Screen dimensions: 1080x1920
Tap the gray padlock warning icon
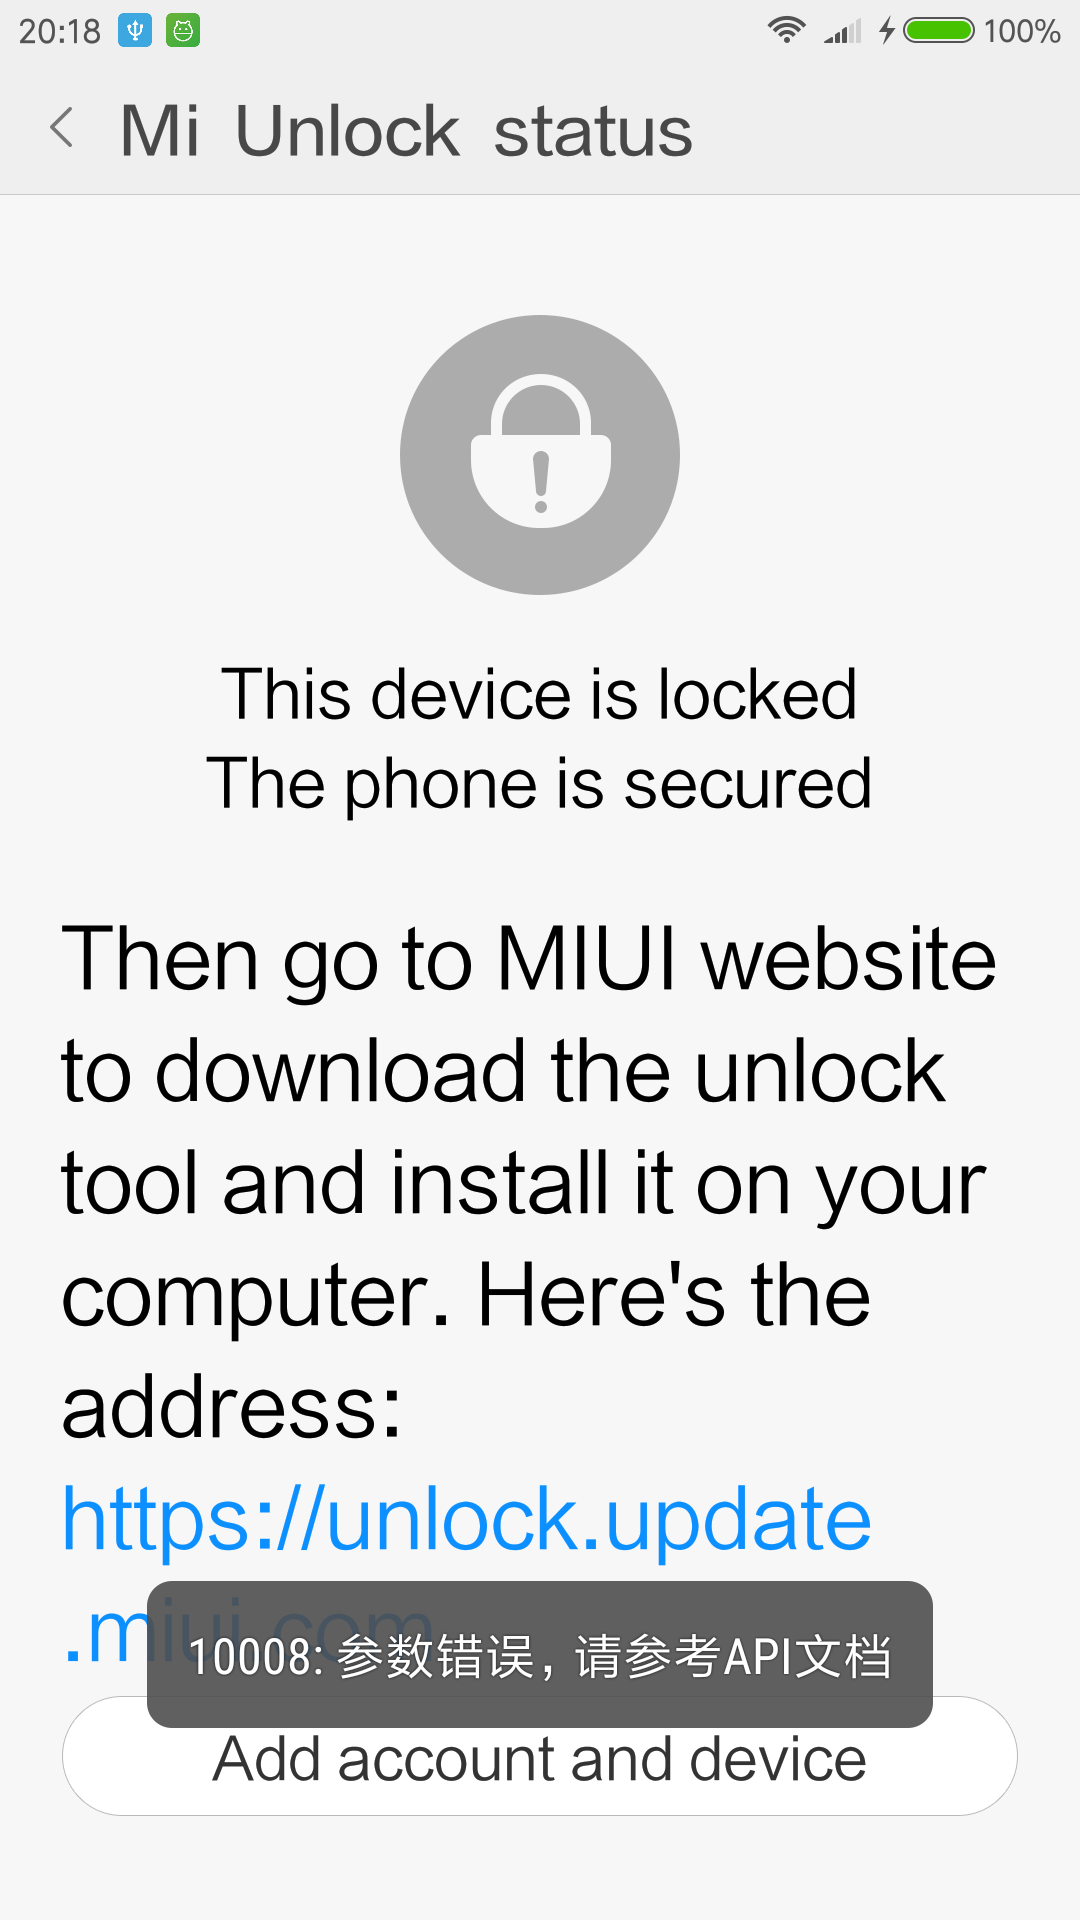[540, 455]
